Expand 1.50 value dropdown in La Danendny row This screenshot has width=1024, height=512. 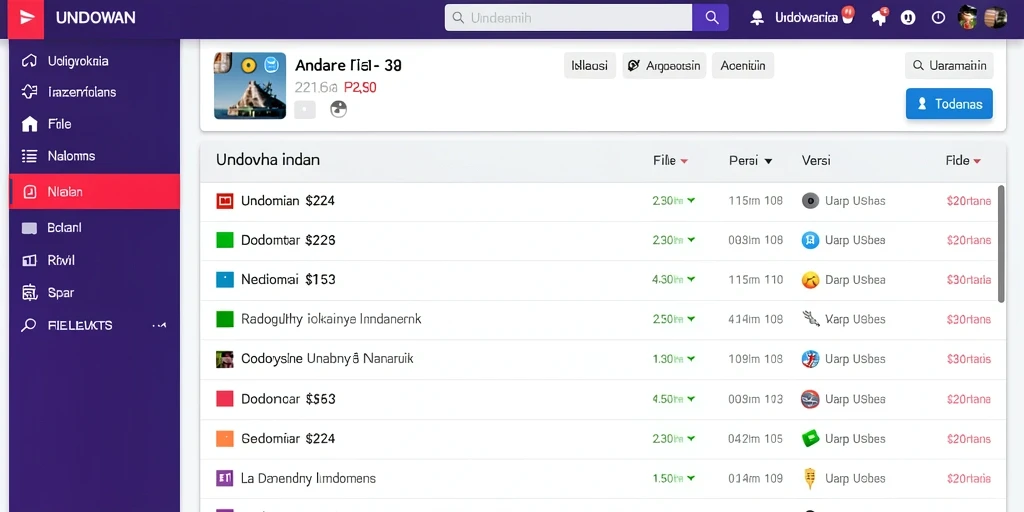click(691, 478)
